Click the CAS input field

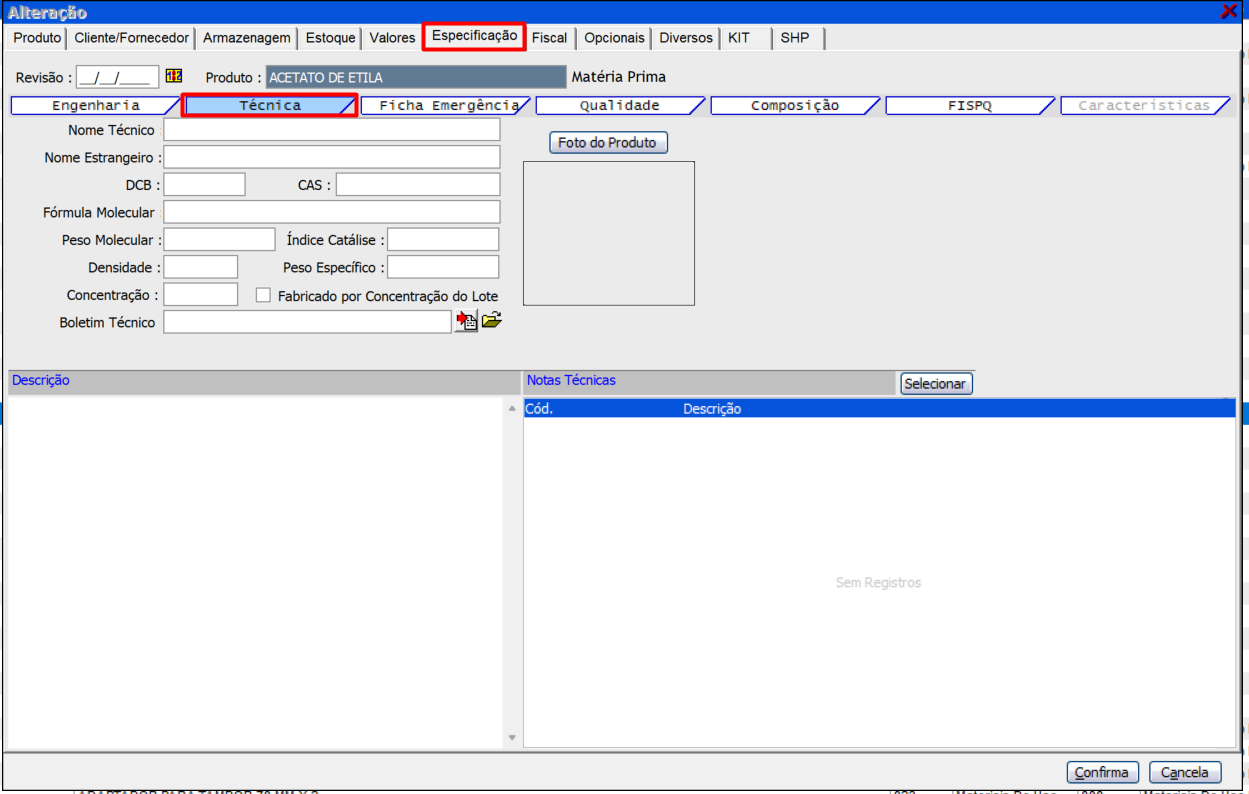tap(417, 185)
